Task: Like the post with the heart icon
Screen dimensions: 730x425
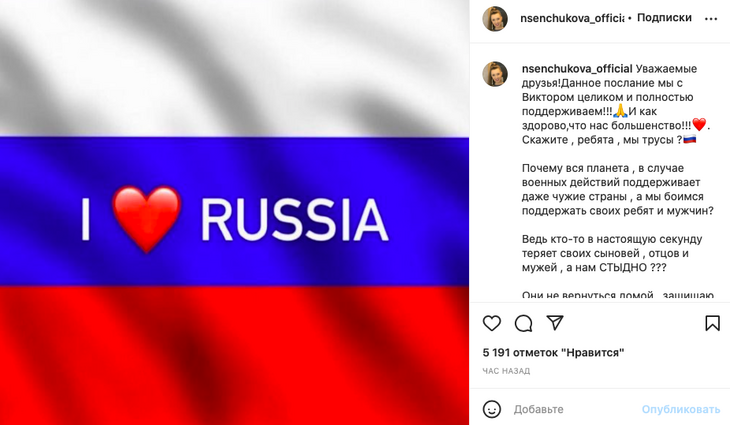Action: (x=492, y=323)
